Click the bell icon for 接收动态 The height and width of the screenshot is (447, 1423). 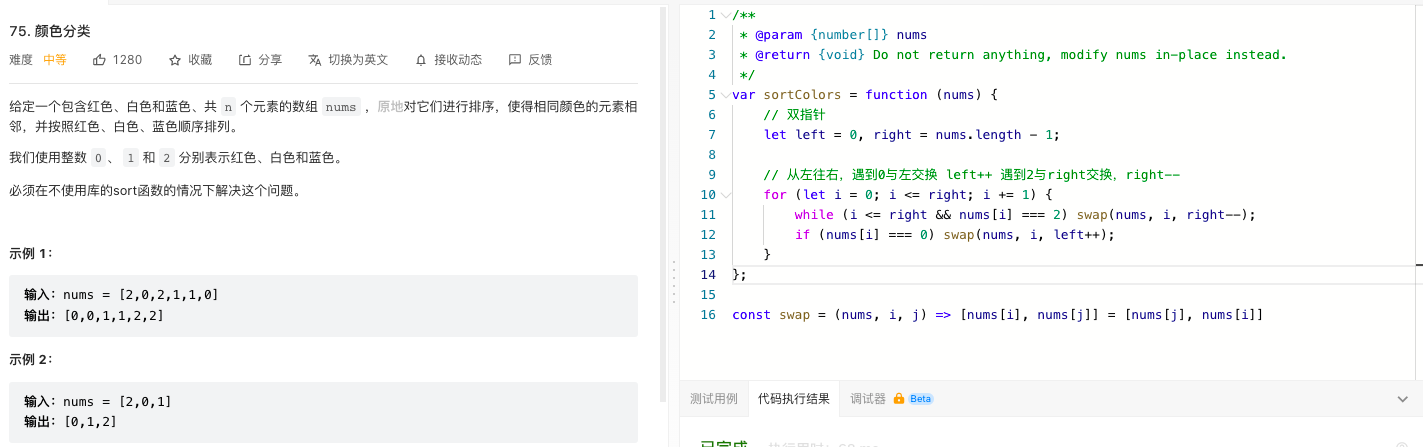pos(421,60)
